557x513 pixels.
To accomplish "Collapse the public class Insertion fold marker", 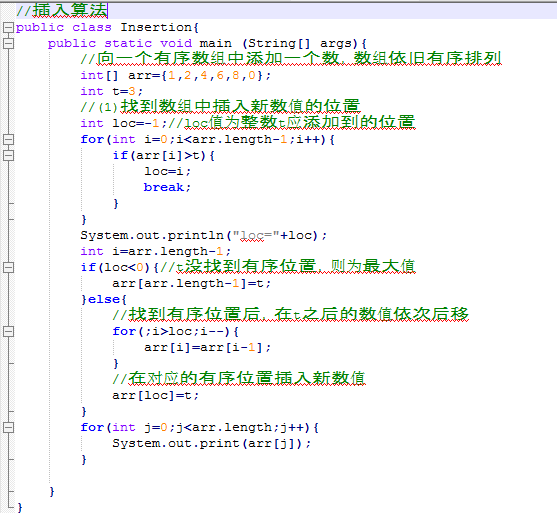I will click(x=8, y=27).
